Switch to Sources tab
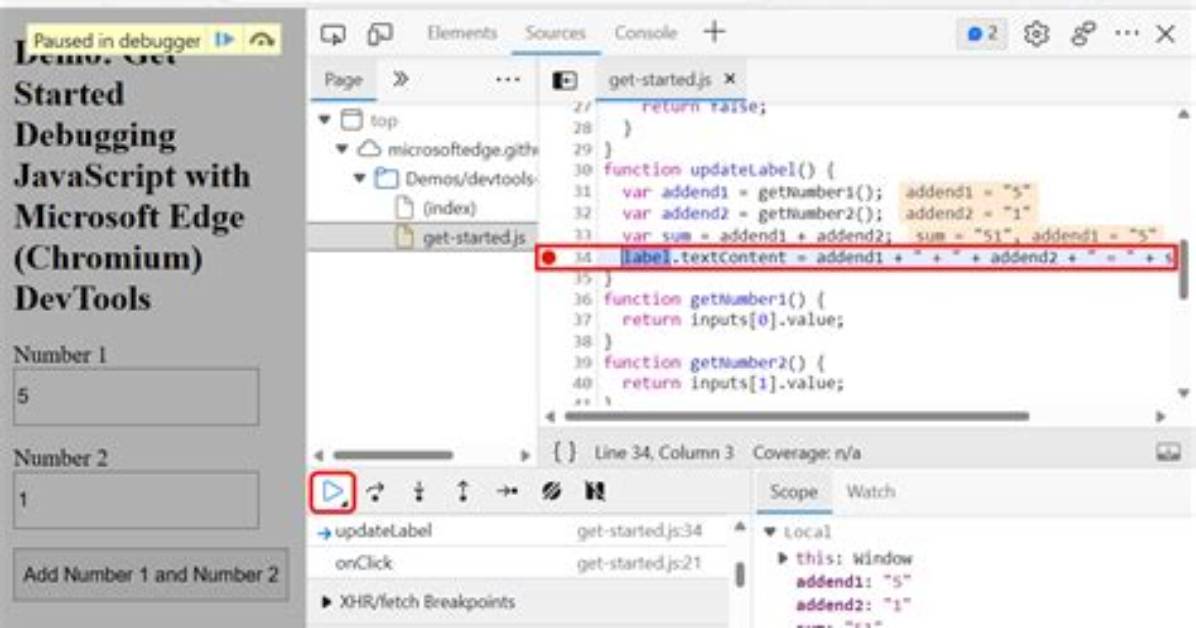Screen dimensions: 1196x628 click(555, 33)
